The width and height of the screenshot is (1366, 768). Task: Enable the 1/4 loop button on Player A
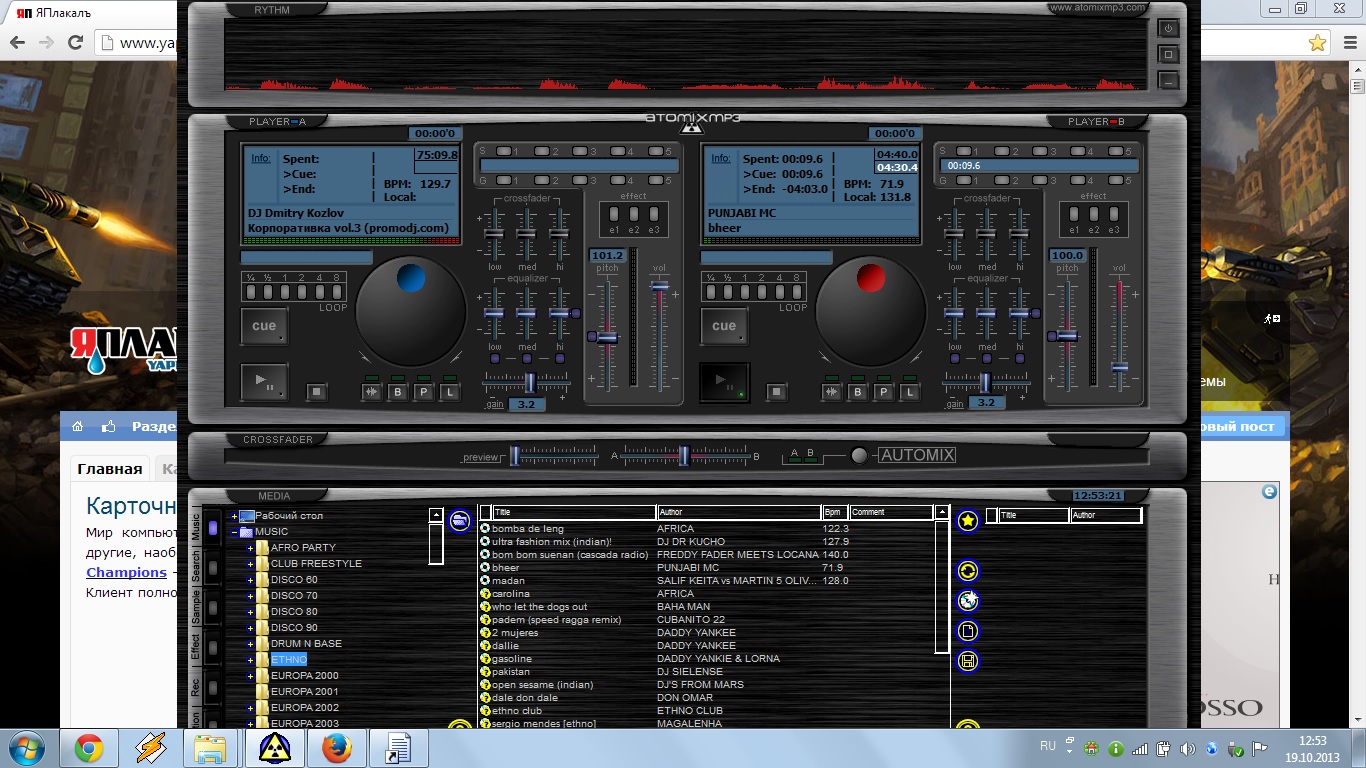252,293
